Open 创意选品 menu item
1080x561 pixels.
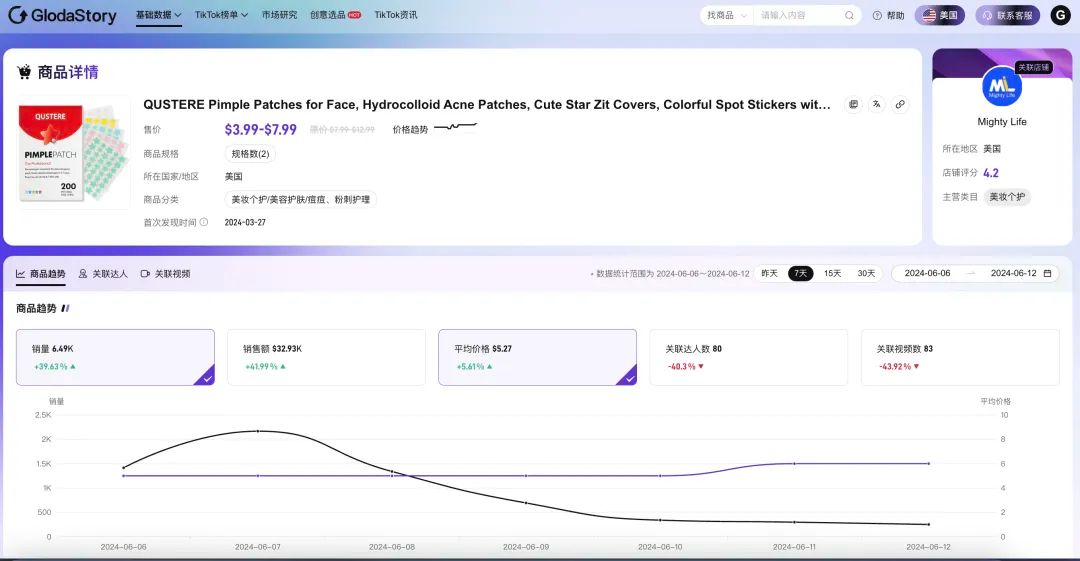tap(335, 14)
